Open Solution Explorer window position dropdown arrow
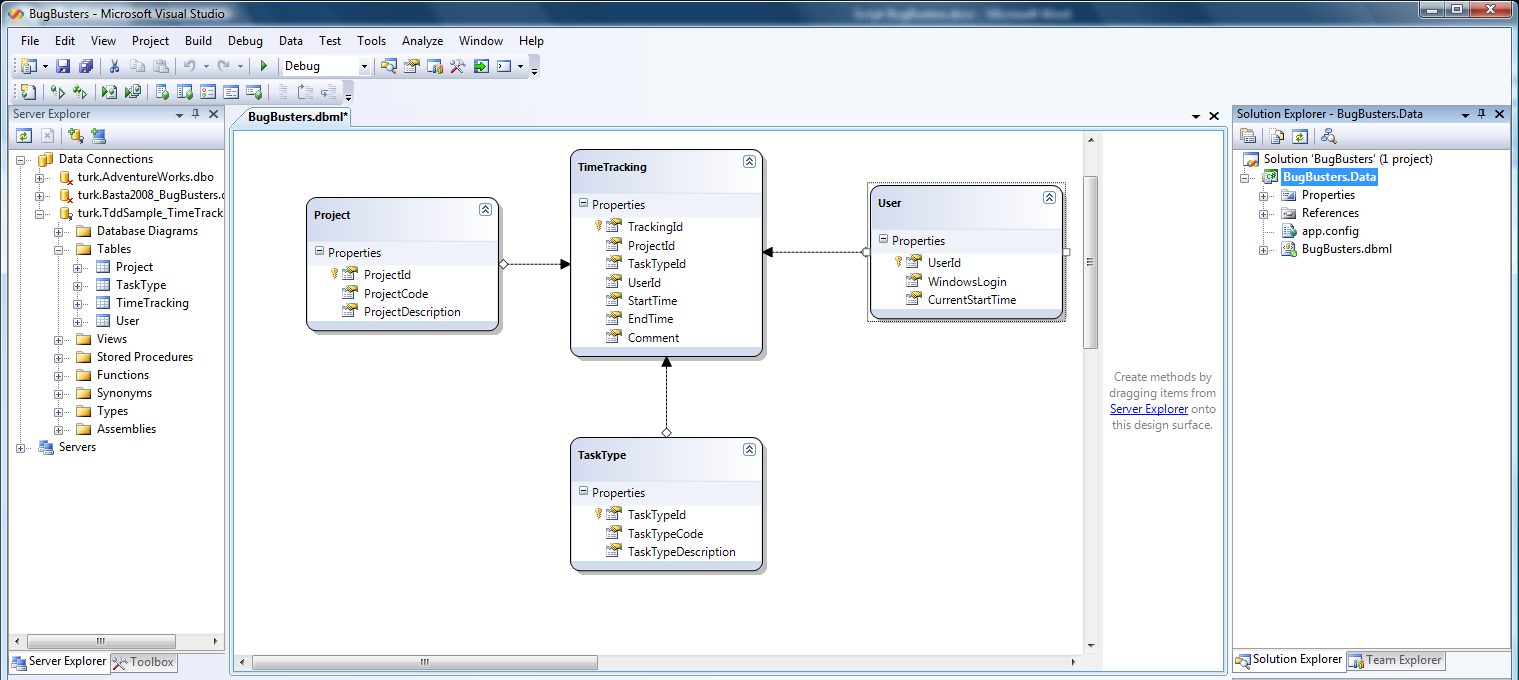The width and height of the screenshot is (1519, 680). [1465, 115]
